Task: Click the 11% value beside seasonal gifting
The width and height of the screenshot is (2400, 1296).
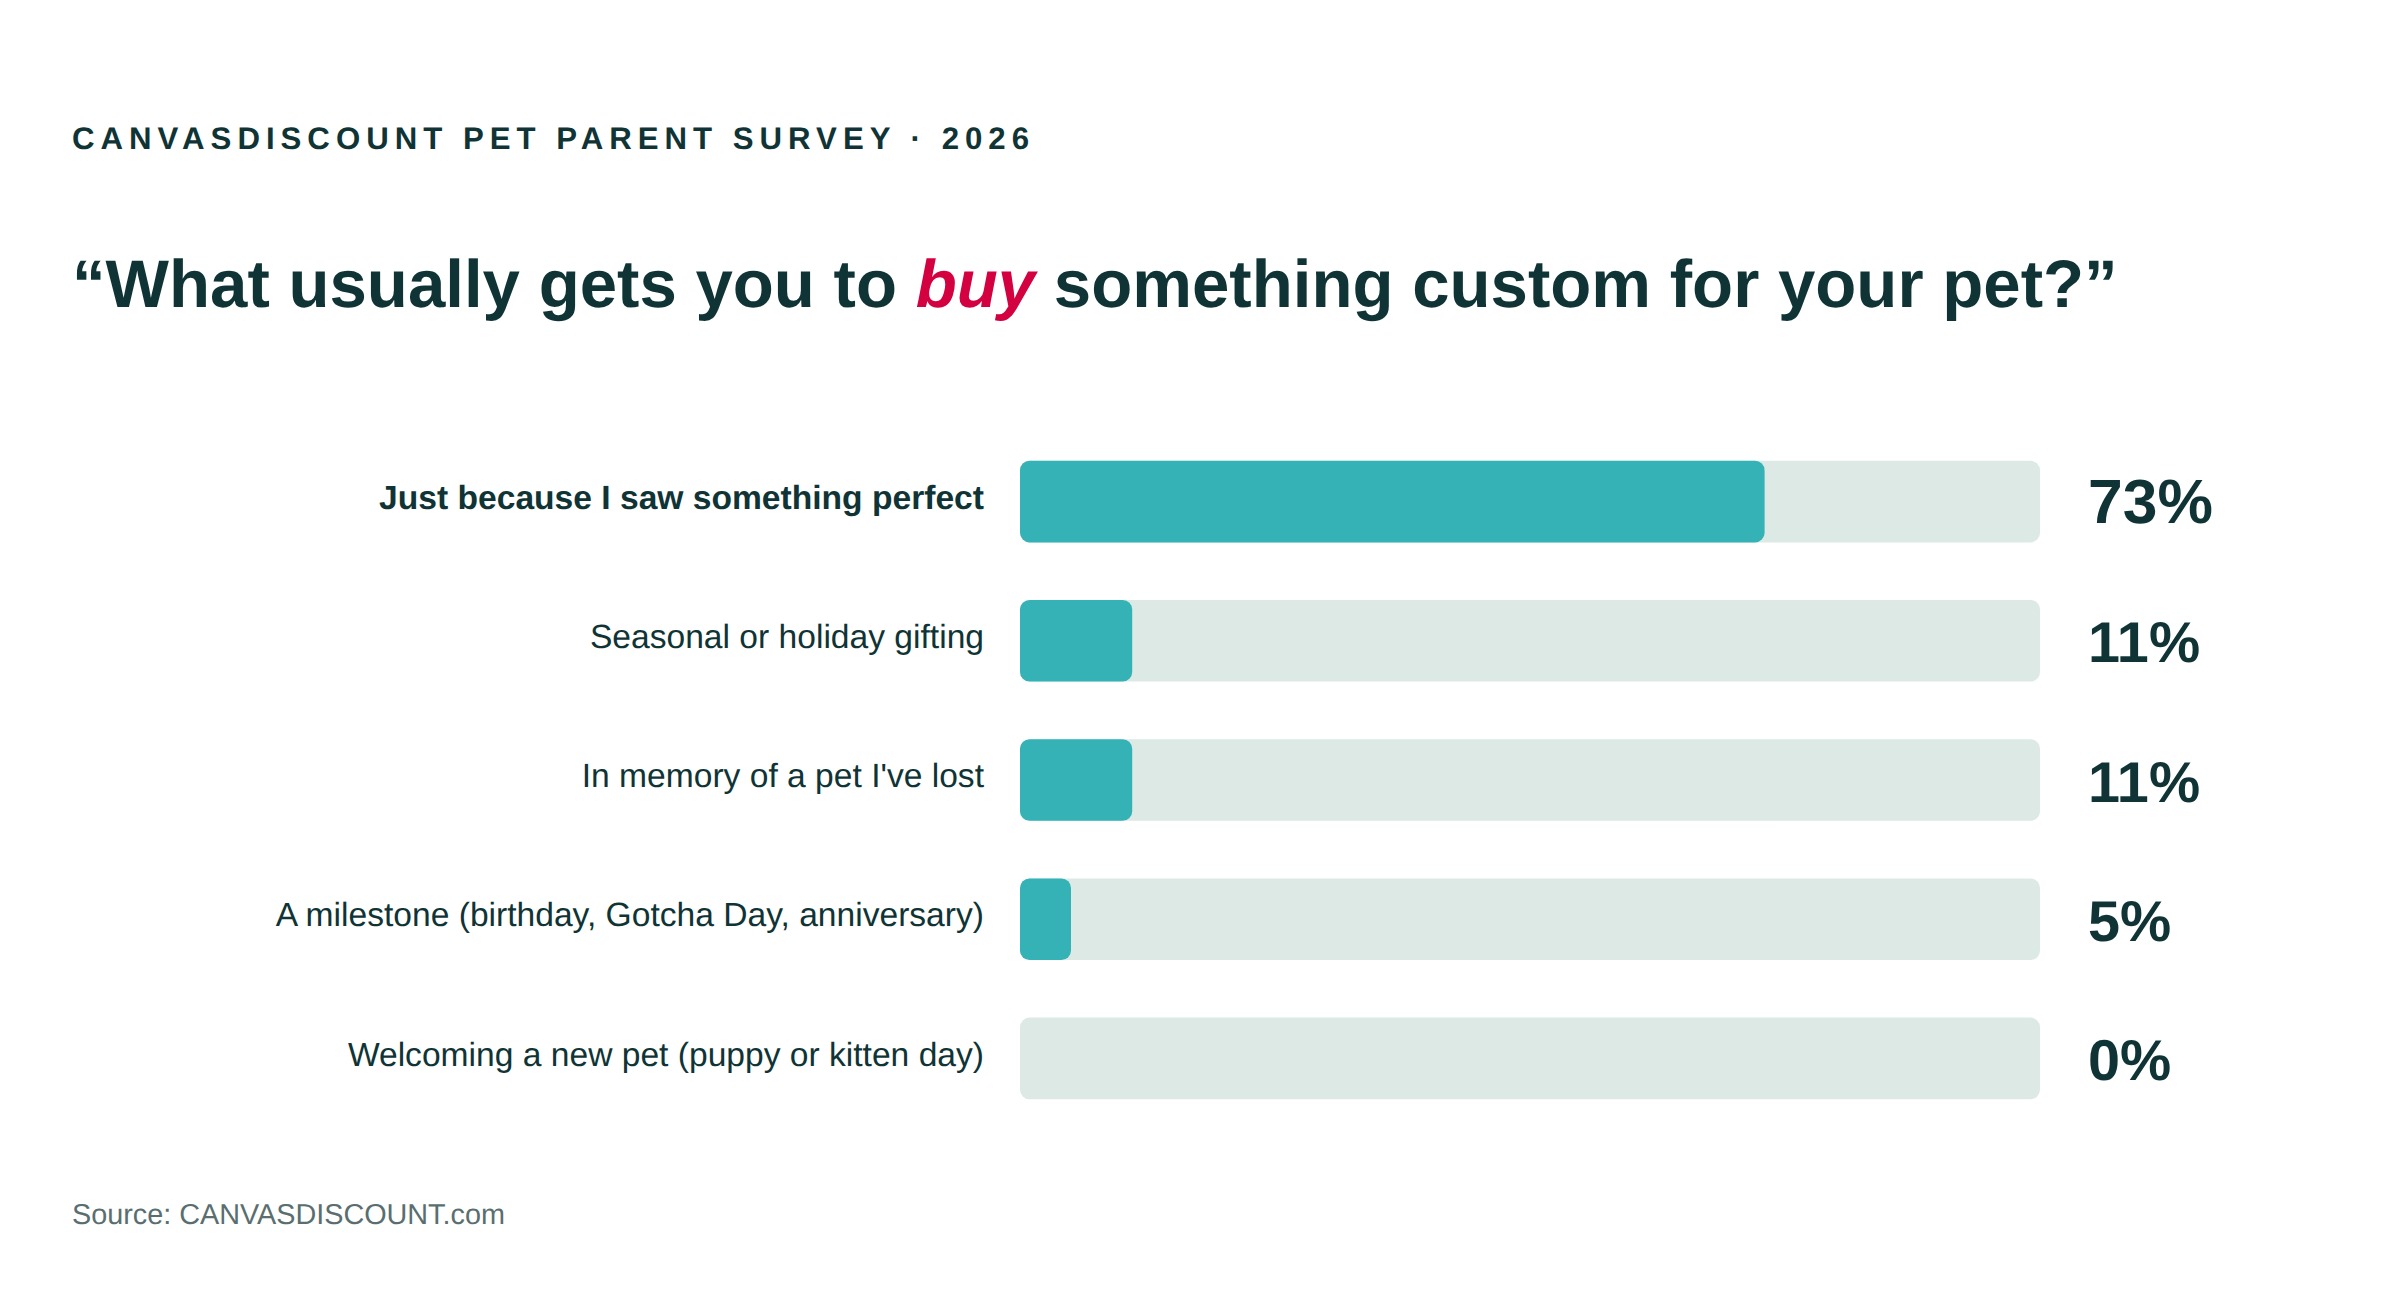Action: click(2144, 642)
